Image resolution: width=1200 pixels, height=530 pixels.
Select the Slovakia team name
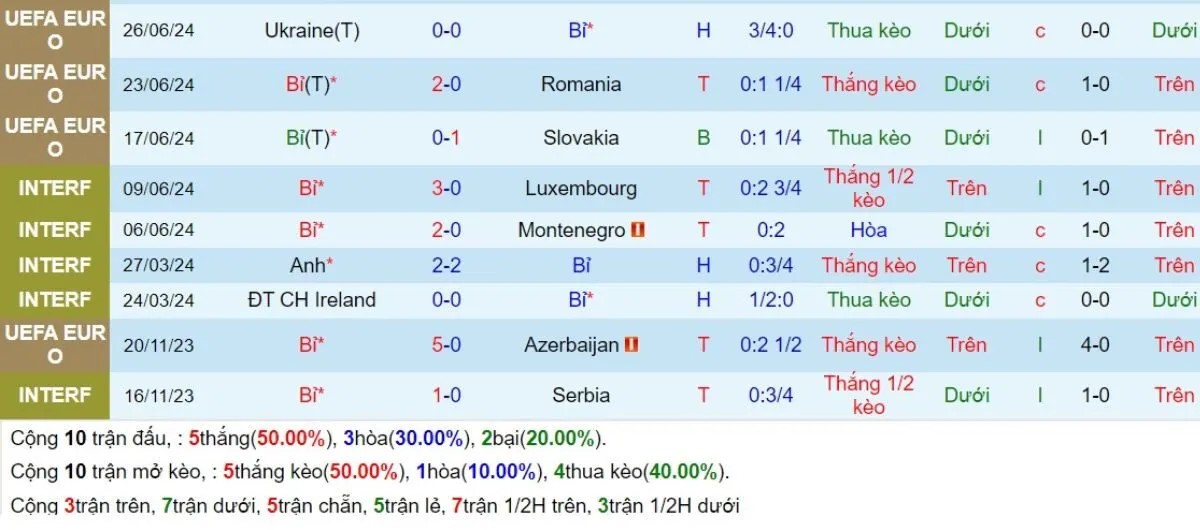click(x=581, y=138)
